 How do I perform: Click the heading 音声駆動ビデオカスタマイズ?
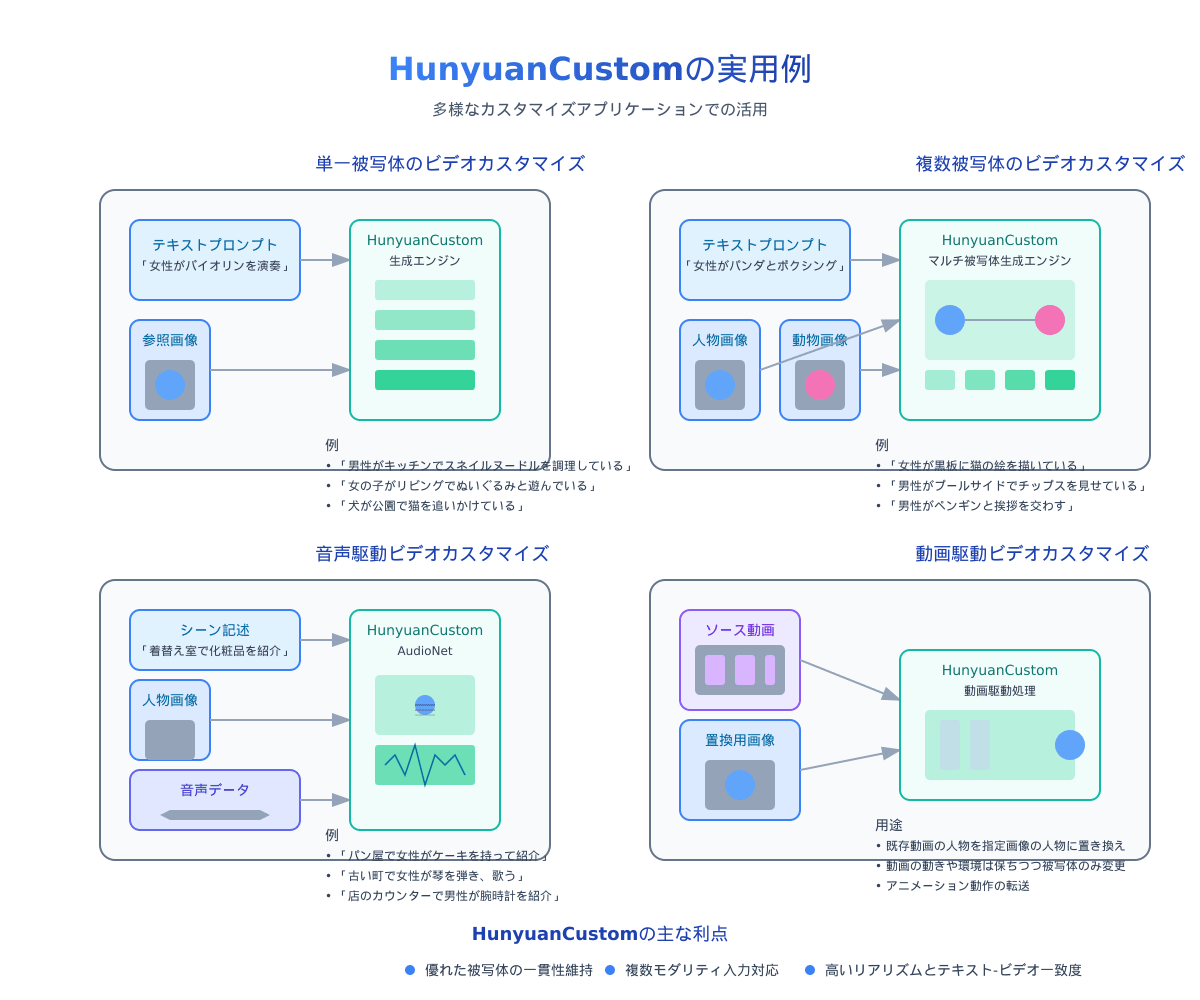432,554
